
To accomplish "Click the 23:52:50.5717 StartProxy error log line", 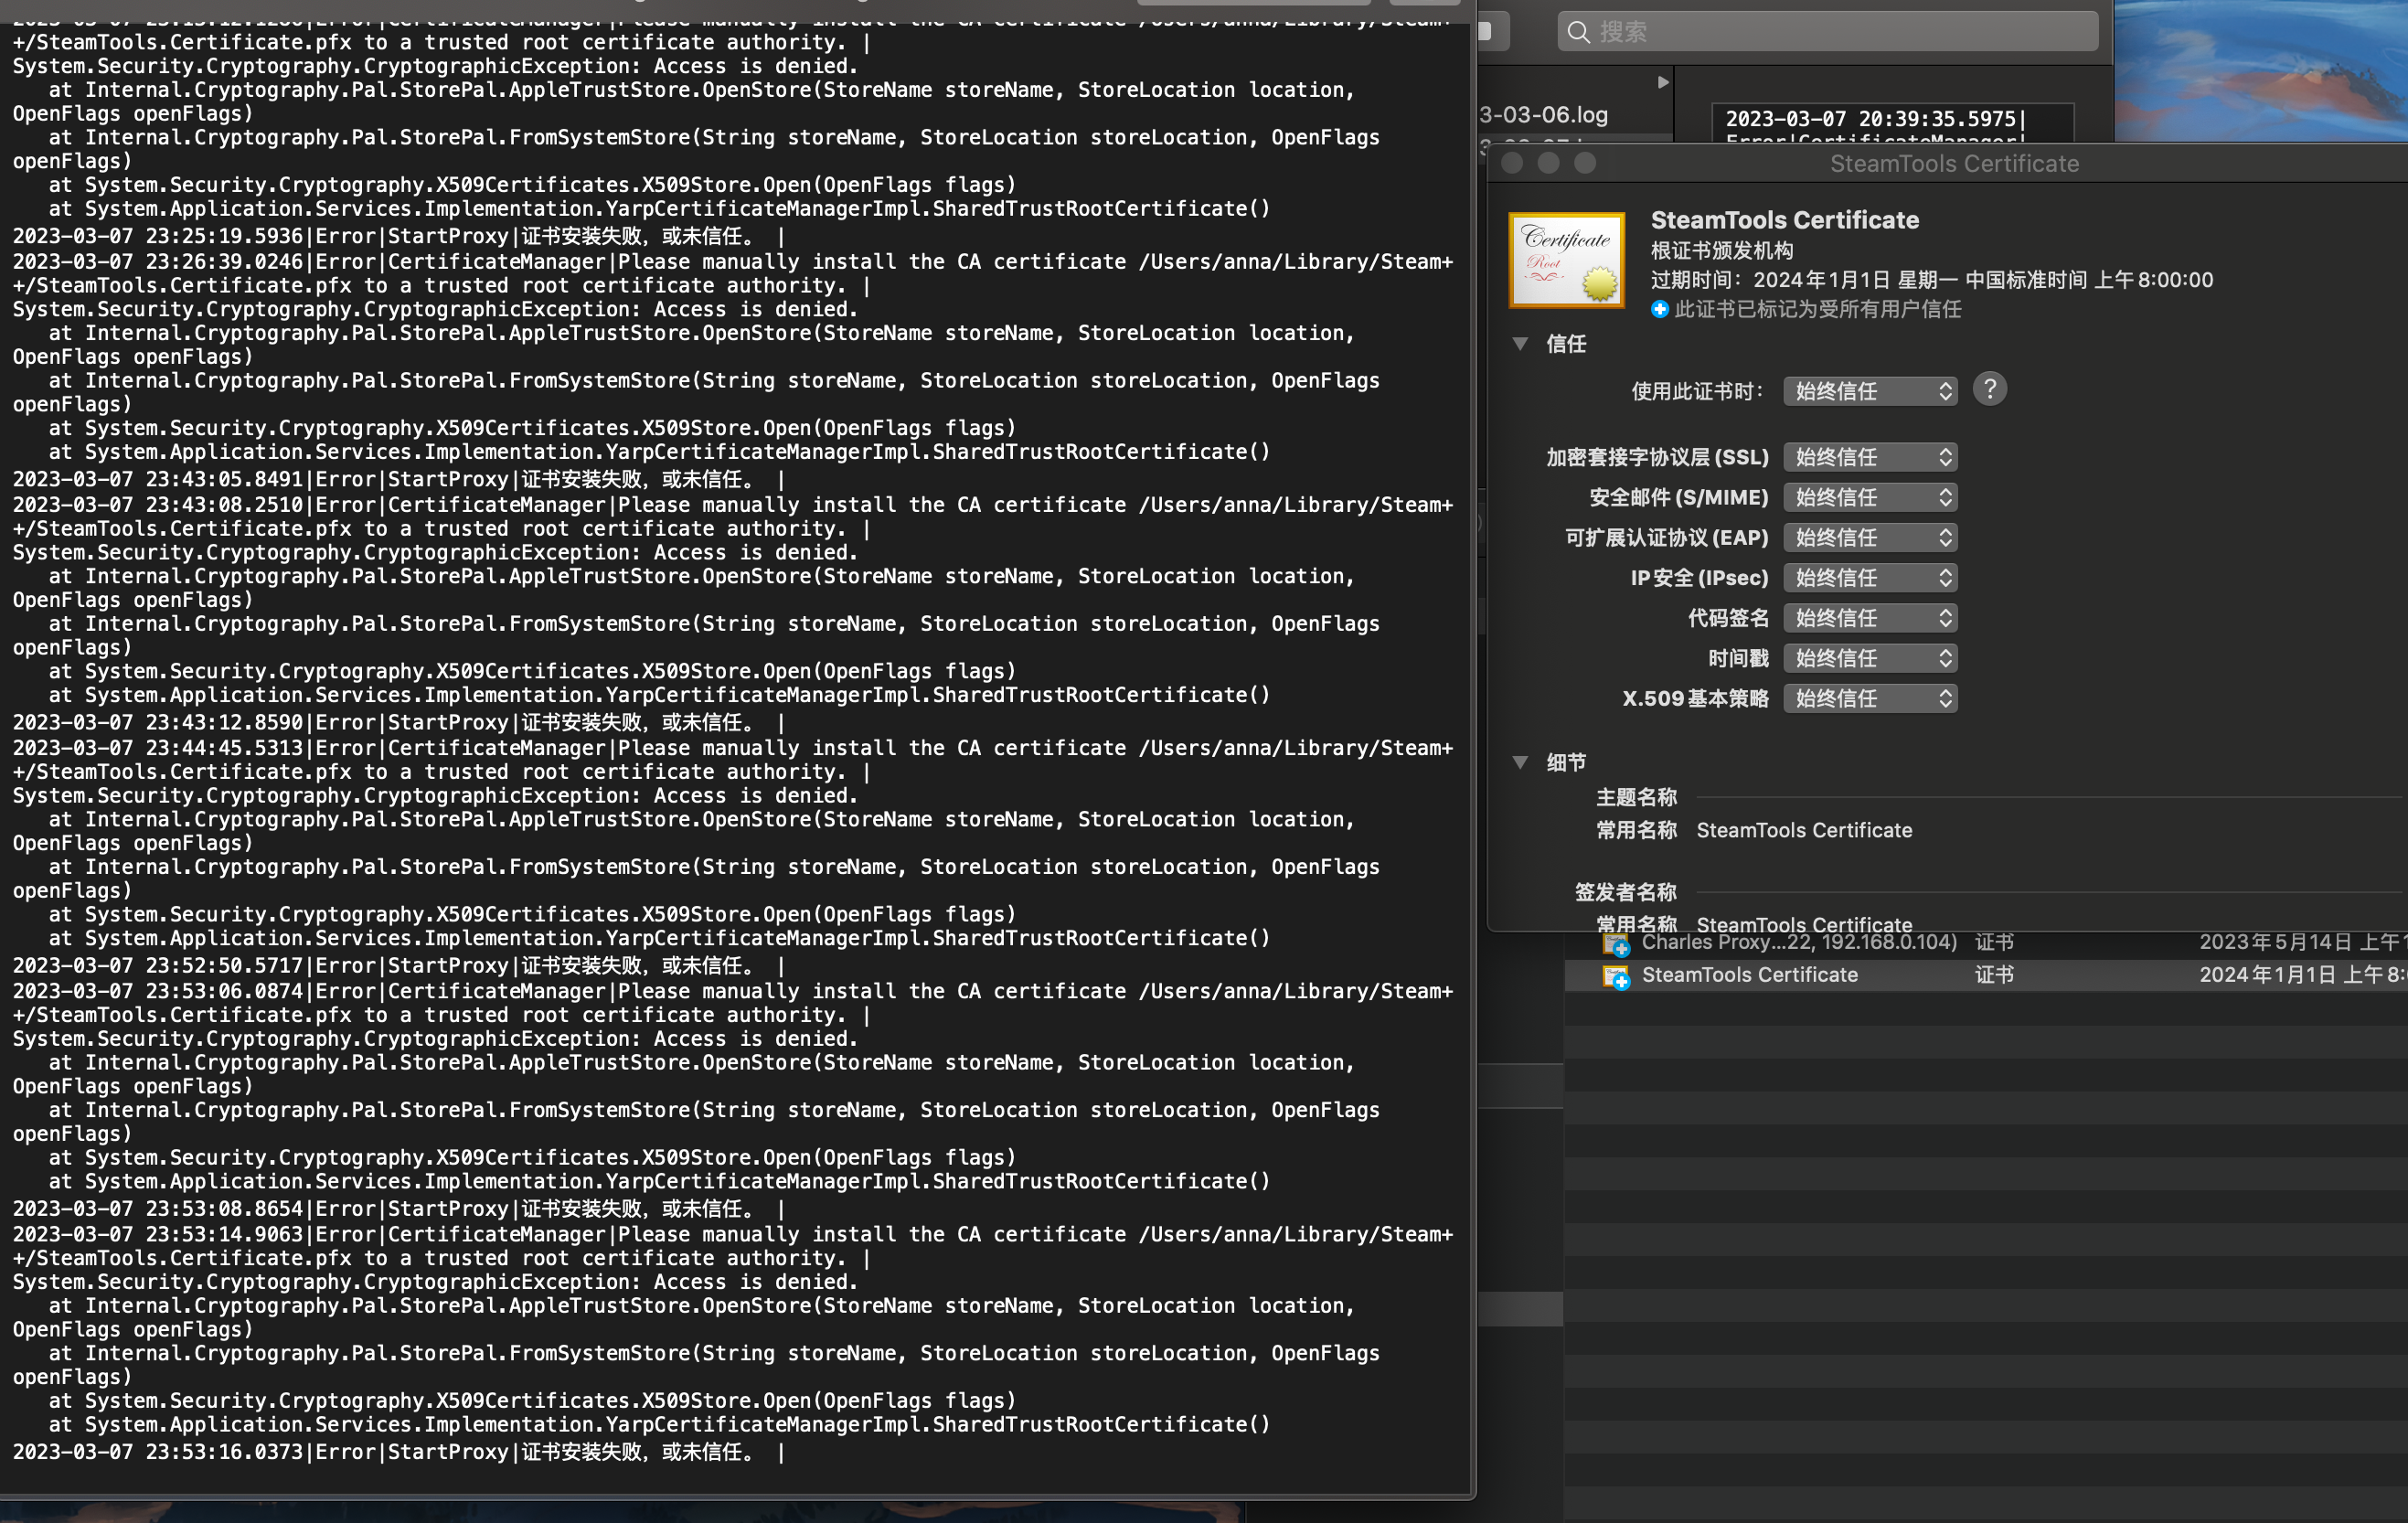I will [x=398, y=965].
